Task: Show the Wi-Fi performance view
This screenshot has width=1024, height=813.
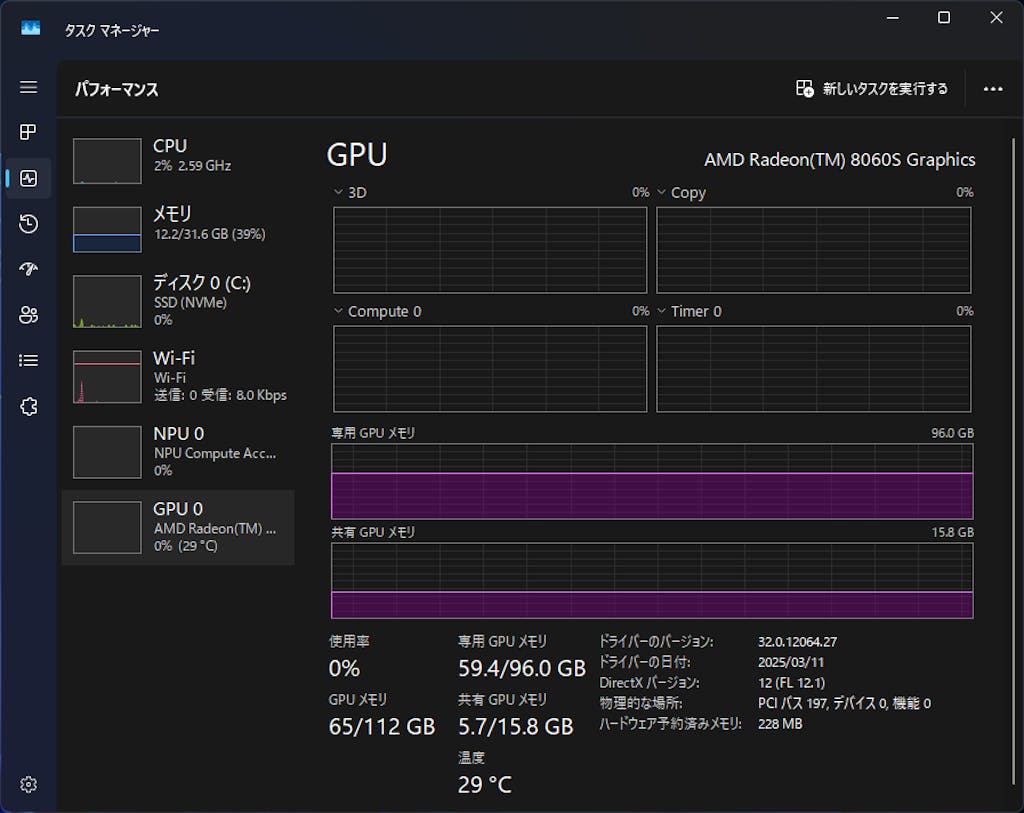Action: point(178,376)
